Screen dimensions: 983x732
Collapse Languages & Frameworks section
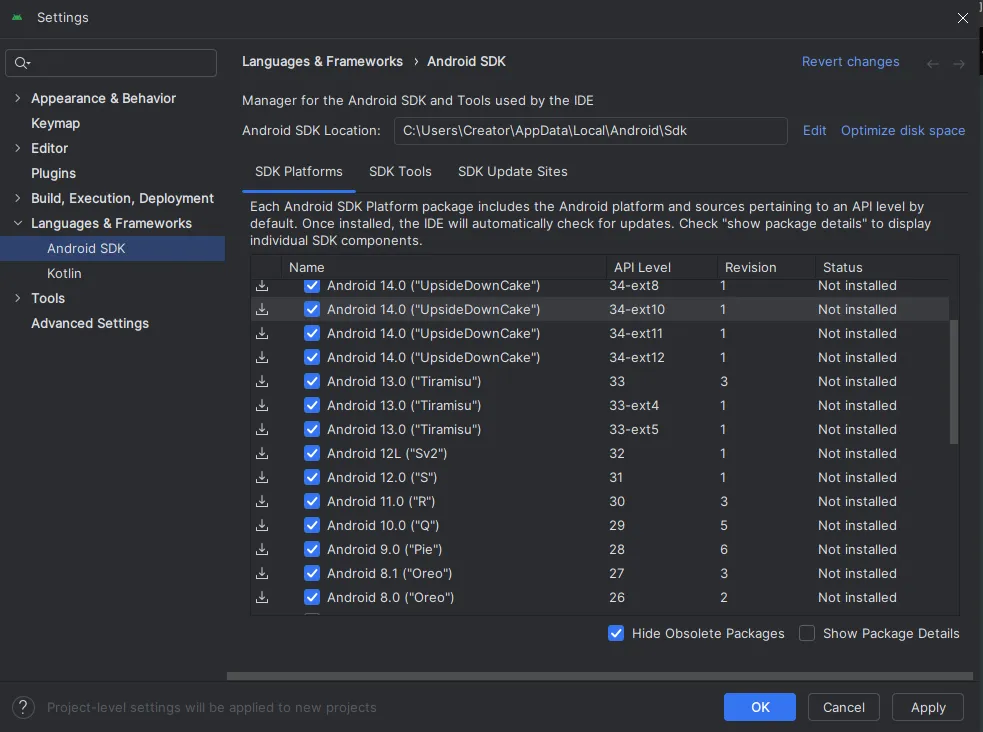click(x=18, y=223)
